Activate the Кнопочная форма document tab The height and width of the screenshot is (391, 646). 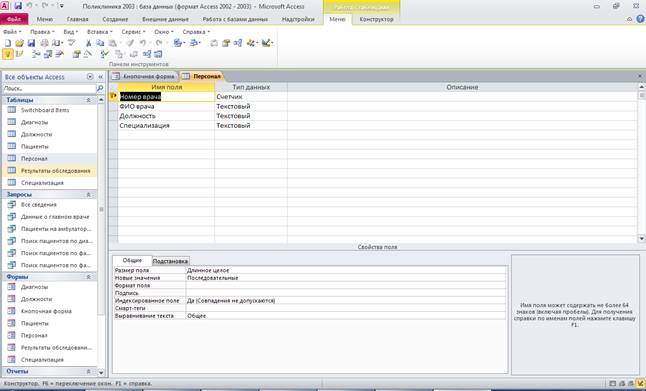(144, 76)
